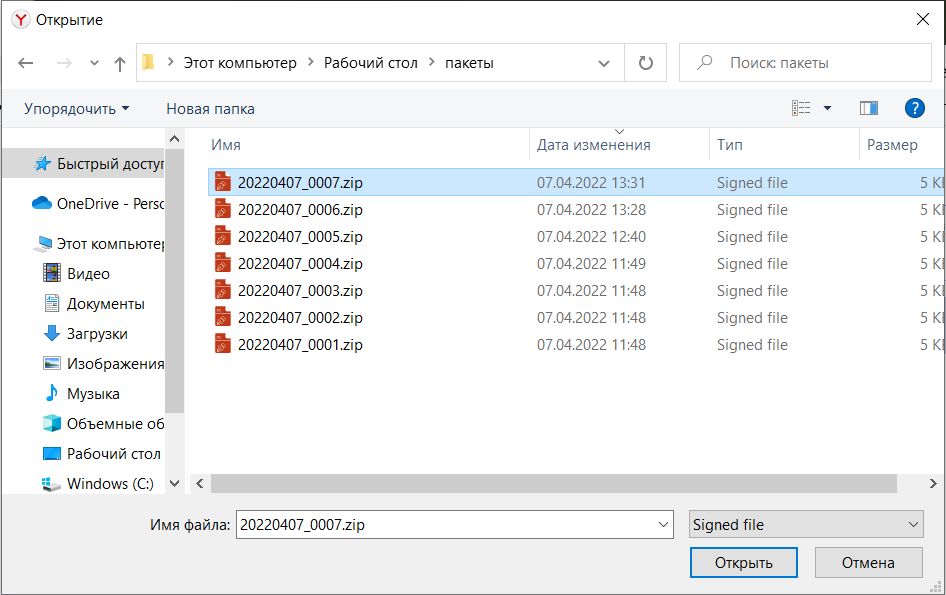Open Windows (C:) drive
This screenshot has width=946, height=595.
coord(110,483)
